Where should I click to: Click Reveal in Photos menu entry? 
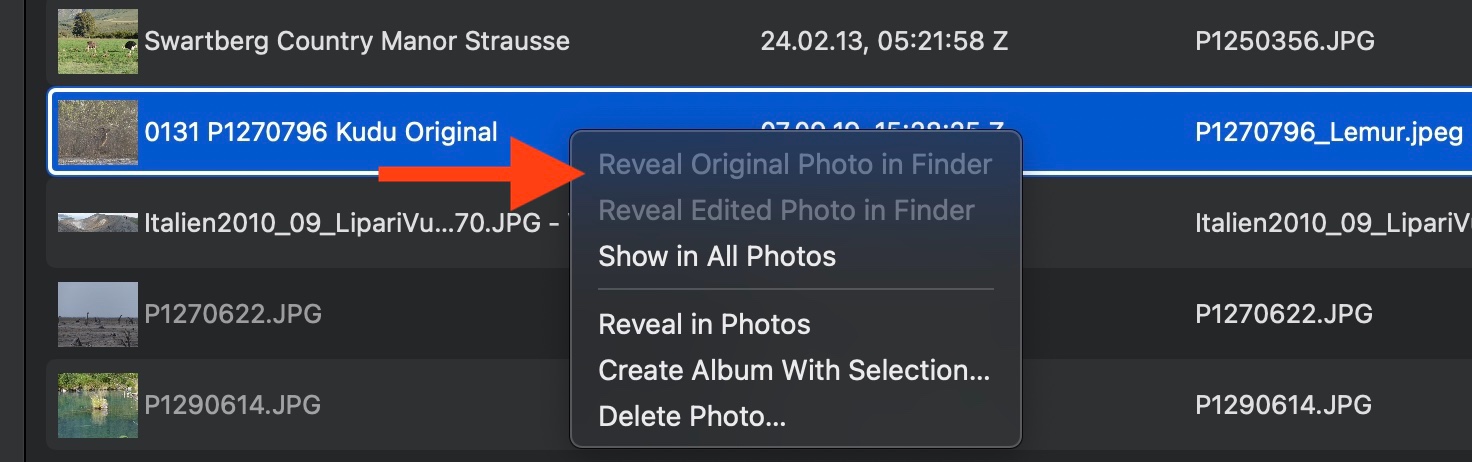(704, 325)
